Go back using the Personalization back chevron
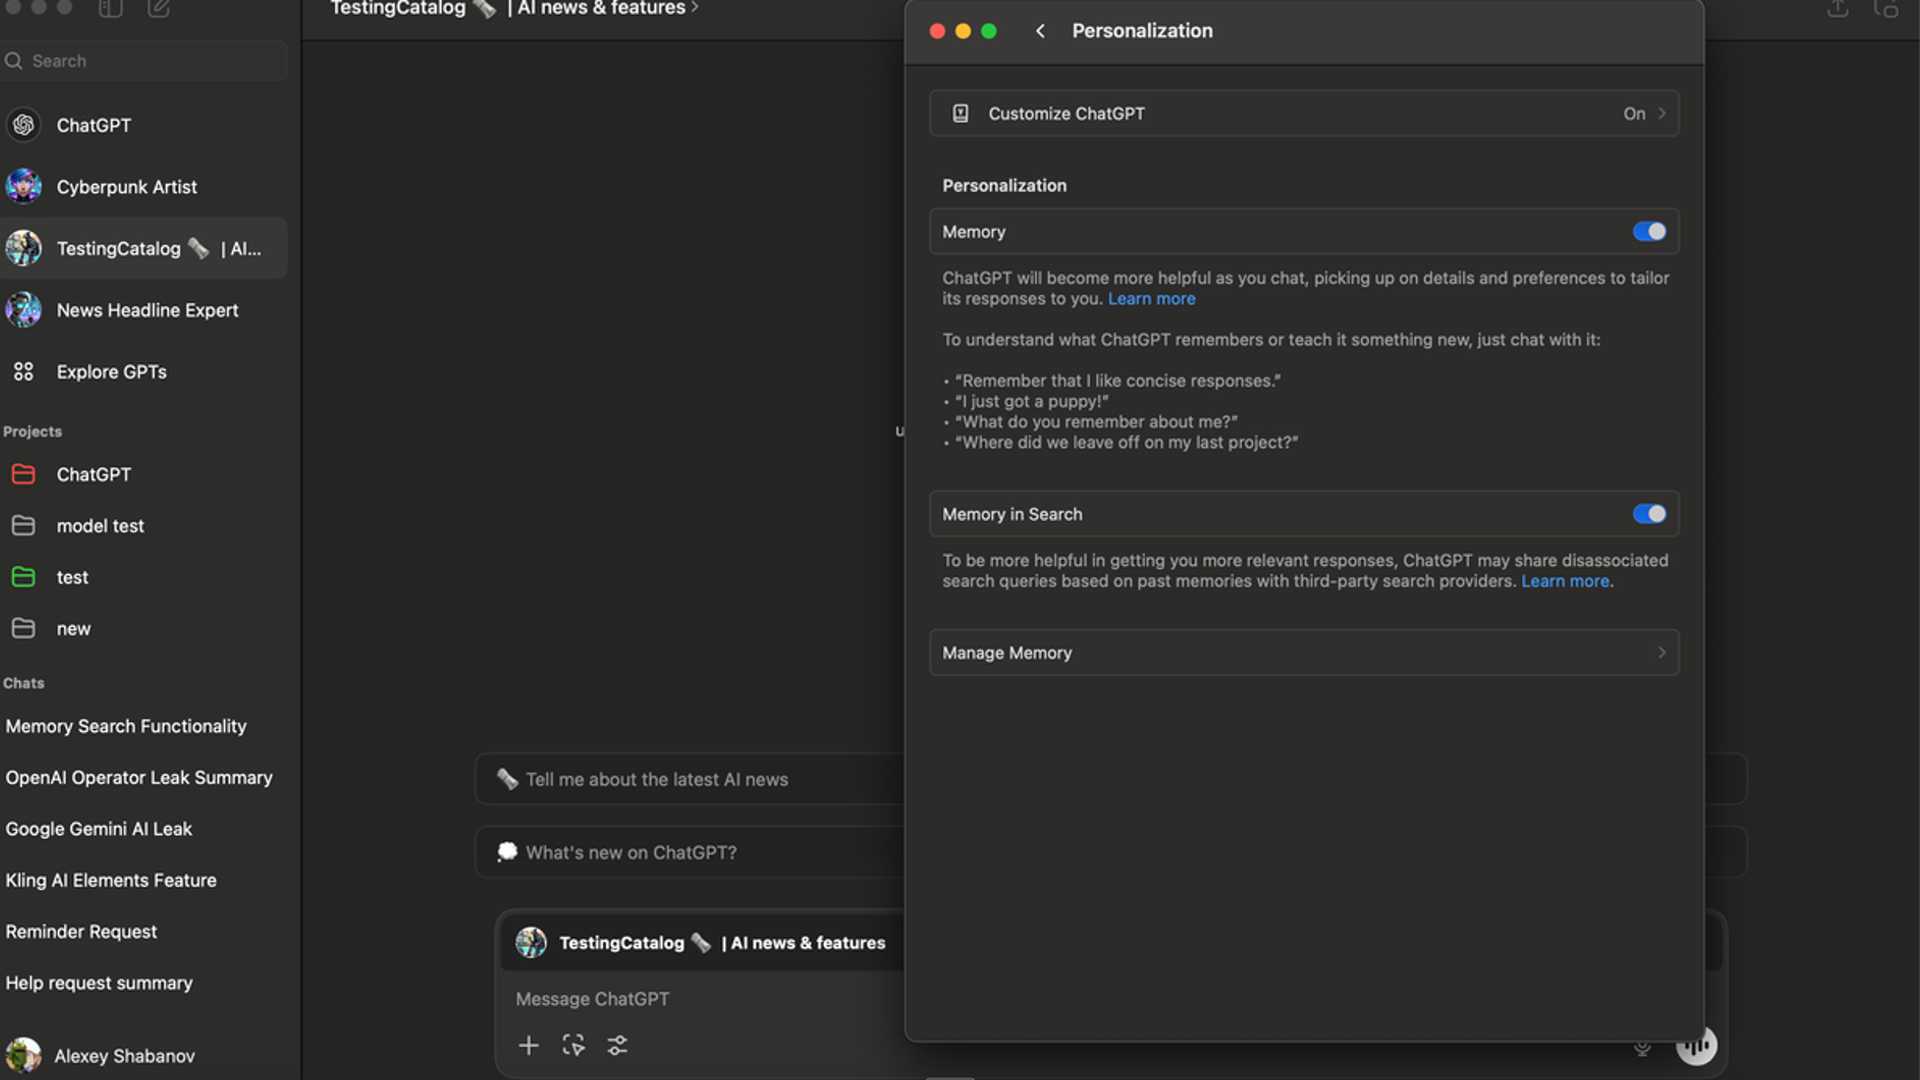 (x=1039, y=31)
